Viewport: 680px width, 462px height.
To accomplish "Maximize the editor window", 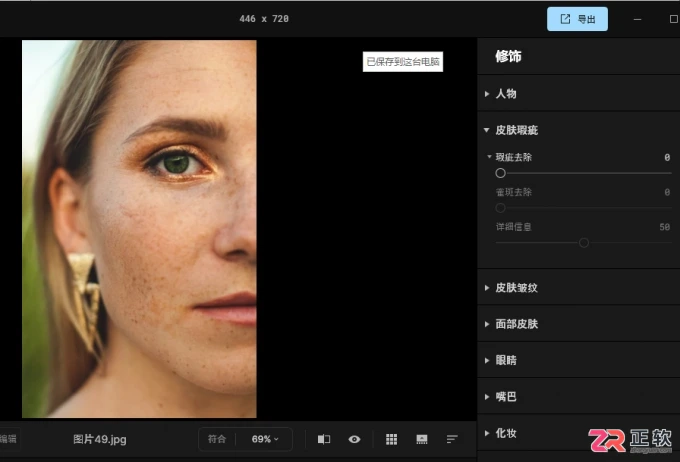I will pyautogui.click(x=673, y=19).
